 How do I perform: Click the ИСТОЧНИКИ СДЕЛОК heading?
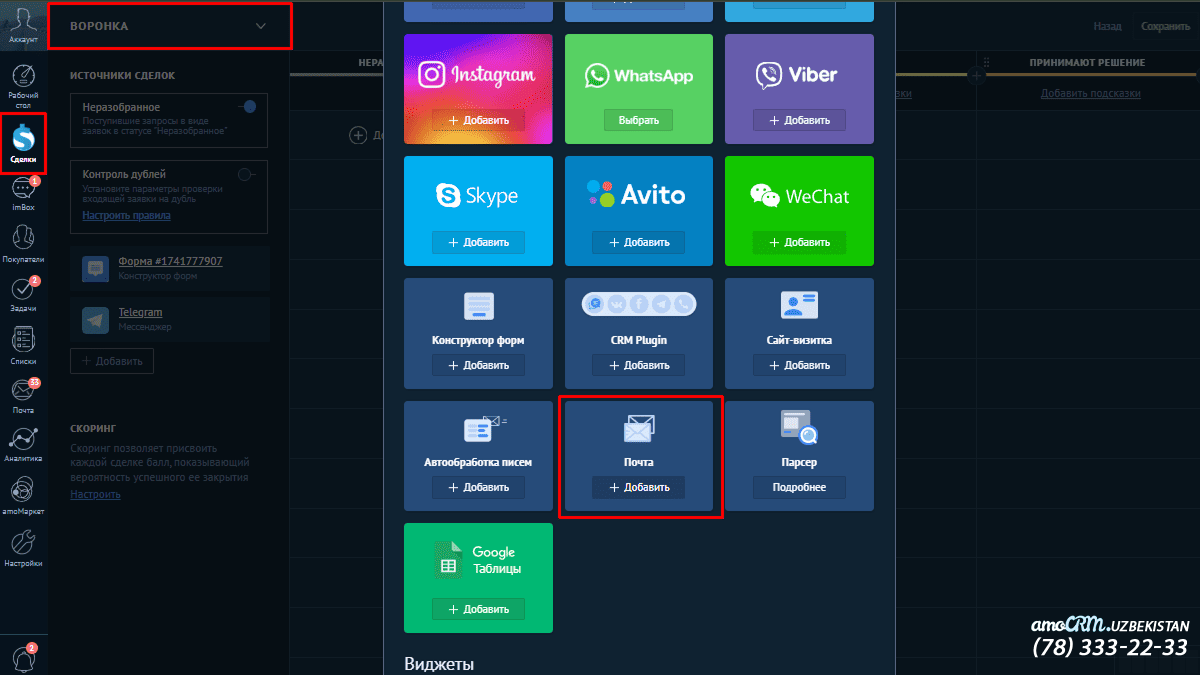tap(123, 75)
